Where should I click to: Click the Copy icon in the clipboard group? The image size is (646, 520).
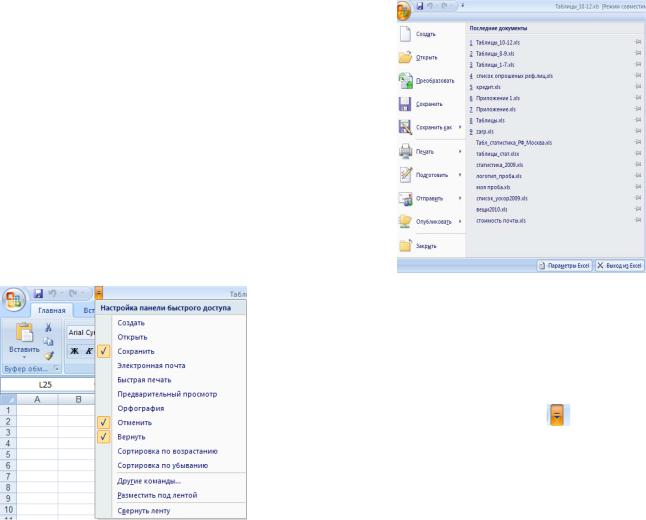(x=48, y=342)
